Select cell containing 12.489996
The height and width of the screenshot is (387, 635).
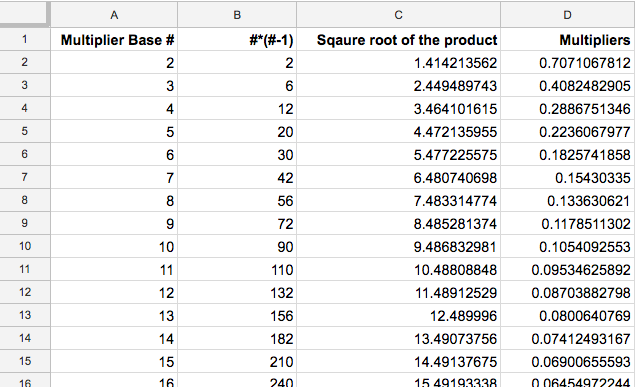tap(398, 315)
